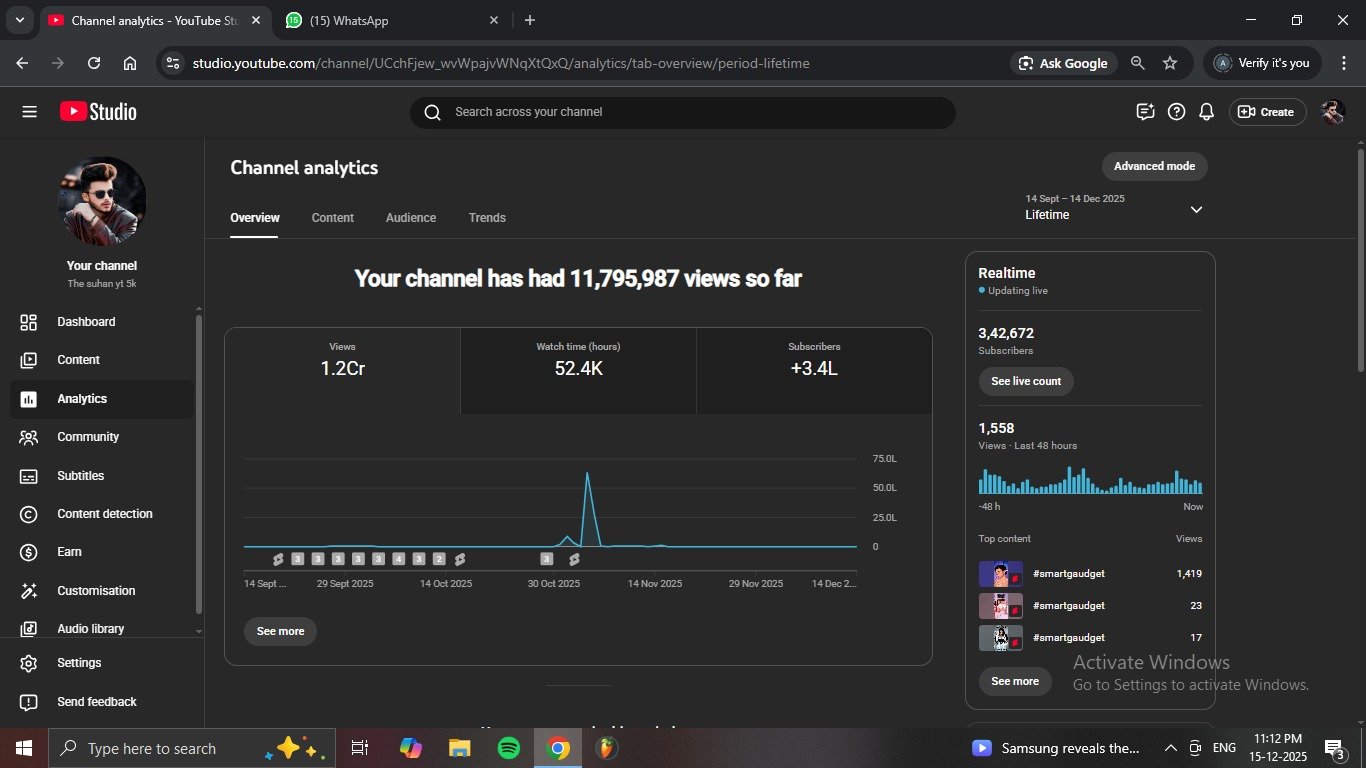Open the first #smartgaudget video thumbnail
Screen dimensions: 1366x768
click(1000, 574)
